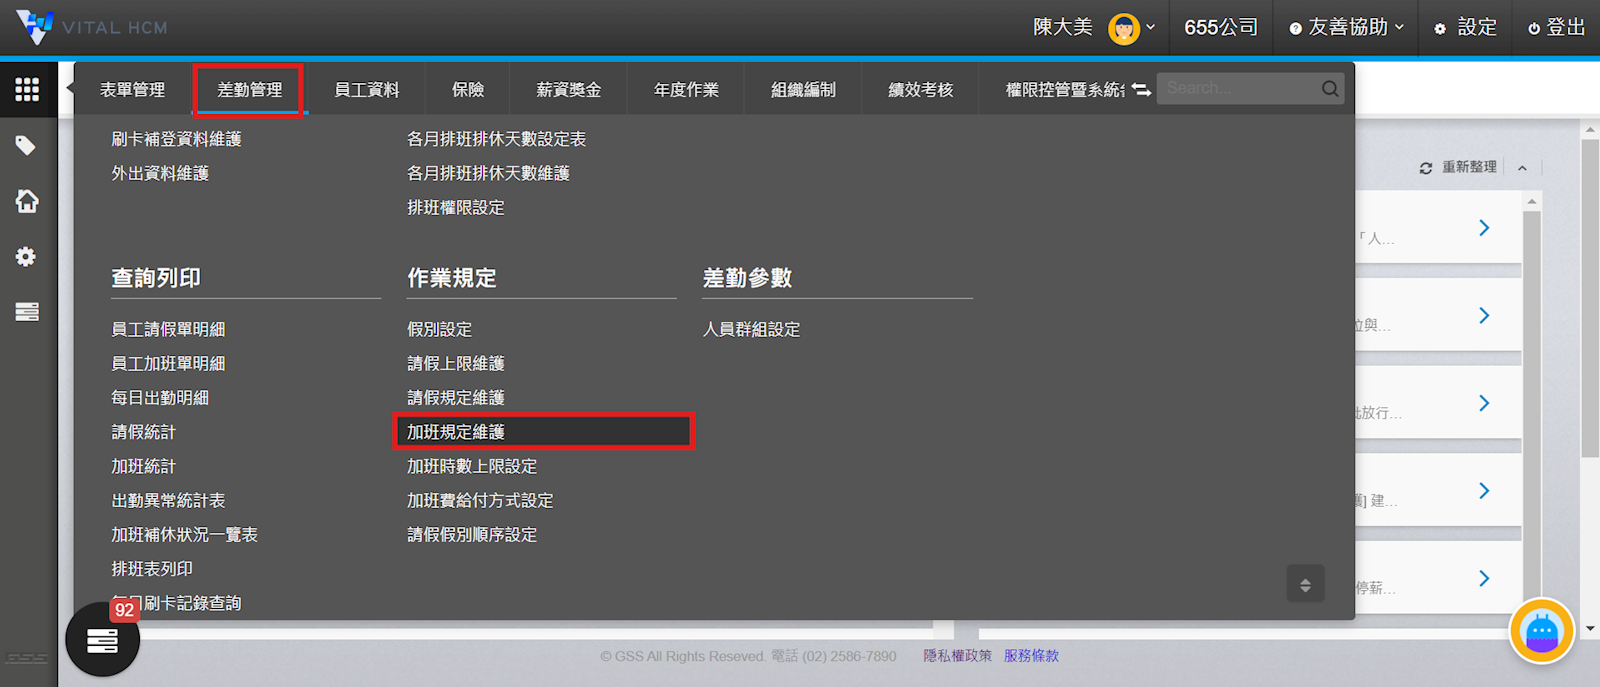Click the menu tabs swap arrows icon

1141,90
